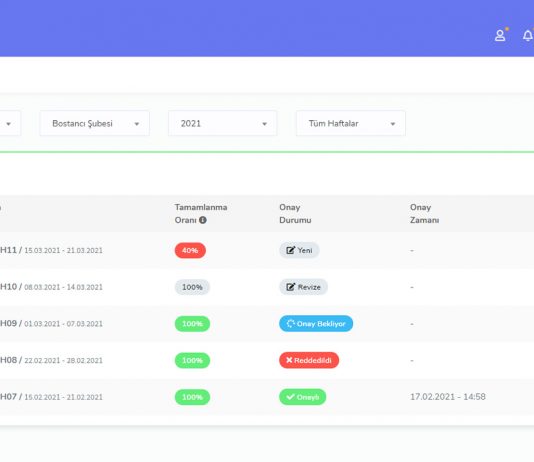The height and width of the screenshot is (462, 534).
Task: Open the Tüm Haftalar weeks dropdown
Action: coord(351,123)
